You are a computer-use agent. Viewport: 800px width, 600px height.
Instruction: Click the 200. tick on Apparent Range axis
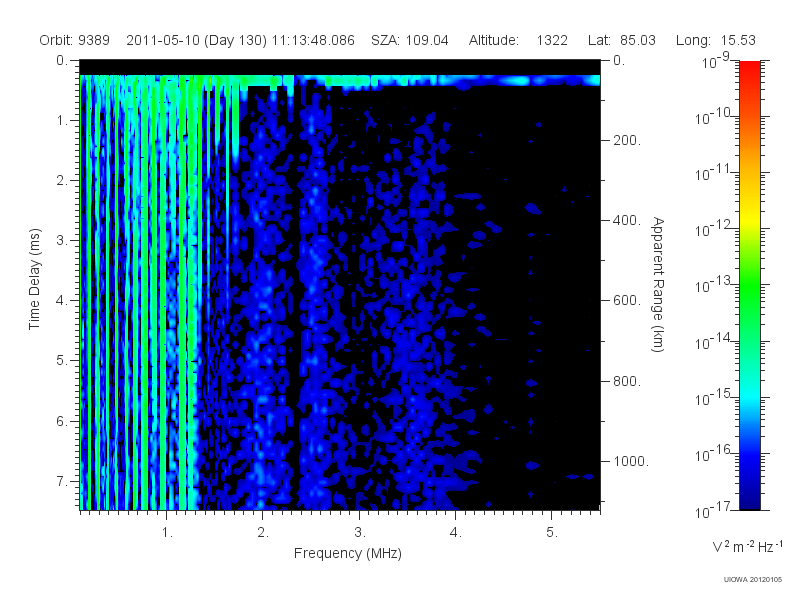click(x=627, y=140)
